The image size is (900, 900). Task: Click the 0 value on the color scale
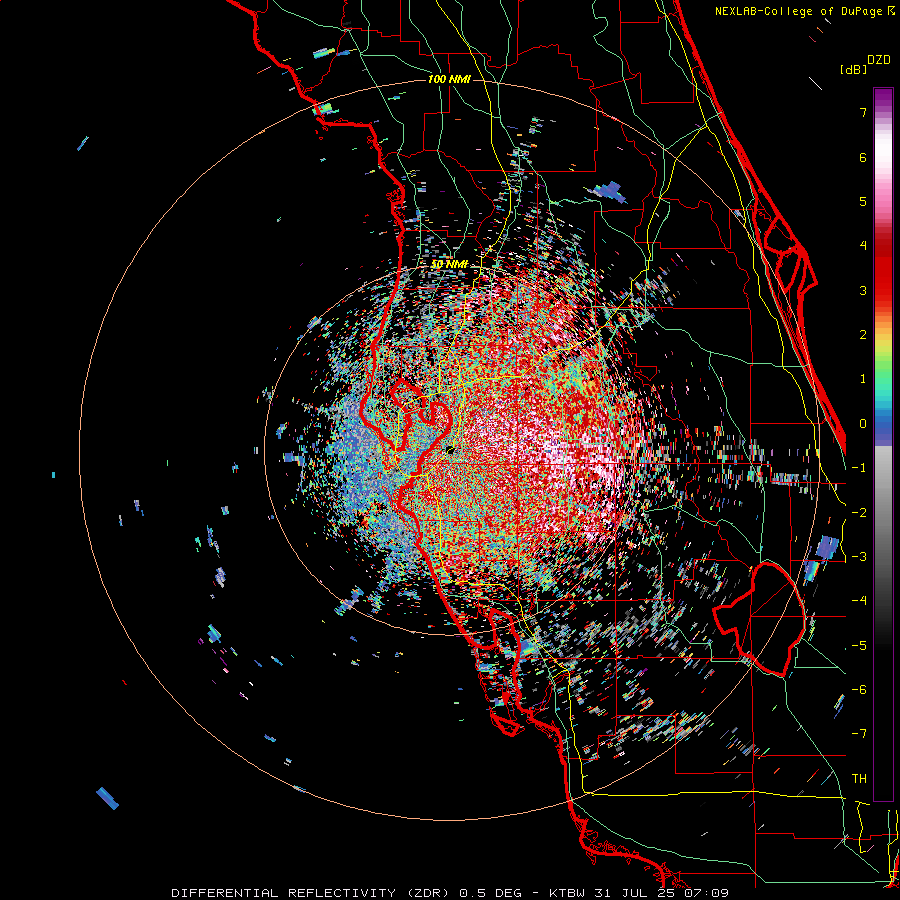[x=863, y=424]
